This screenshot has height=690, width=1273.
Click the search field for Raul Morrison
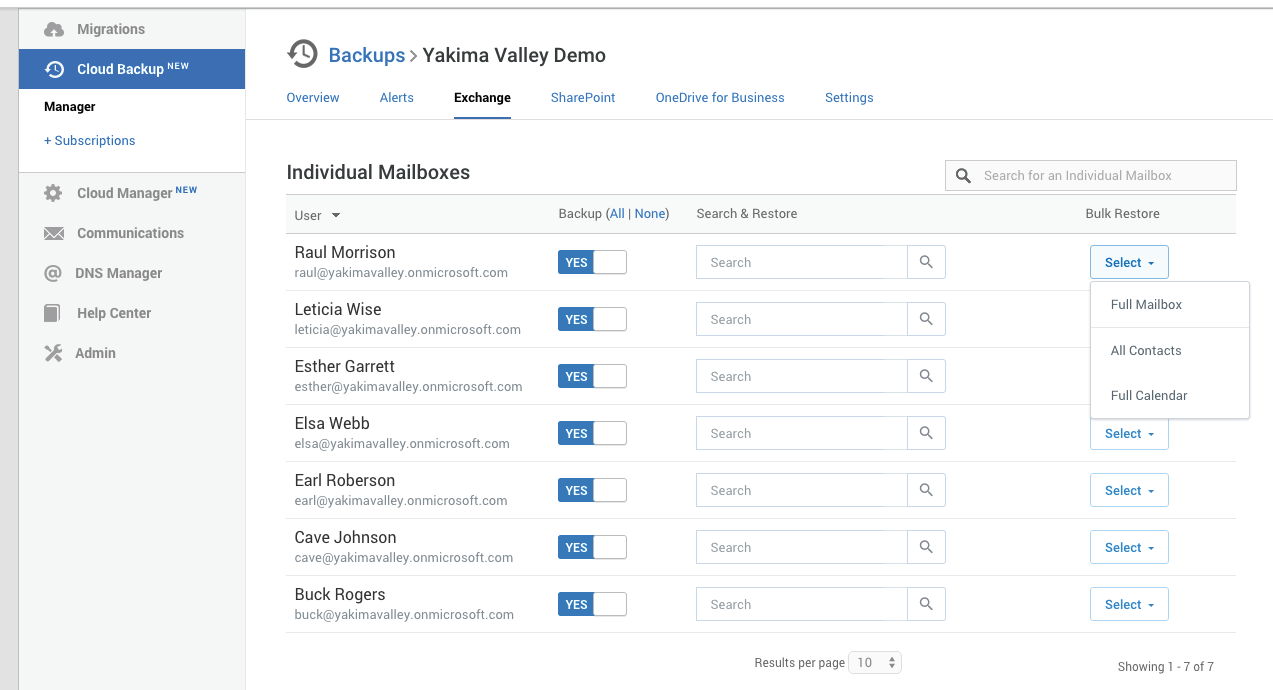(x=802, y=262)
